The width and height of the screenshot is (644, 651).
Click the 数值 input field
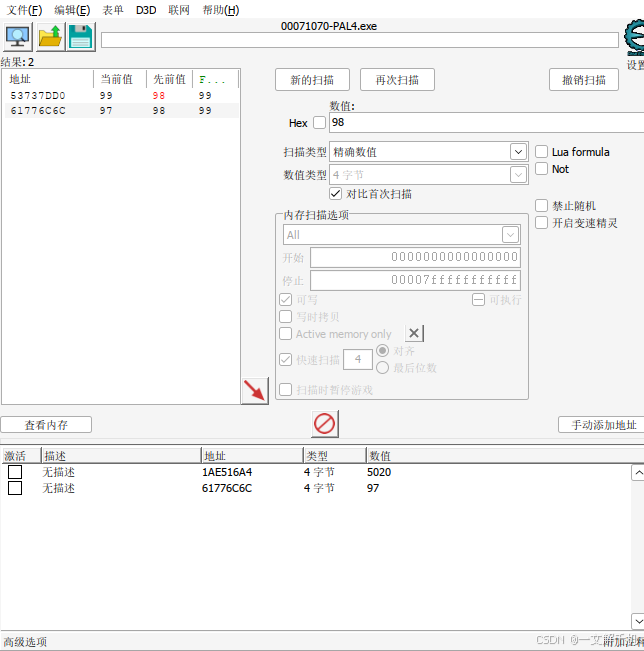487,122
